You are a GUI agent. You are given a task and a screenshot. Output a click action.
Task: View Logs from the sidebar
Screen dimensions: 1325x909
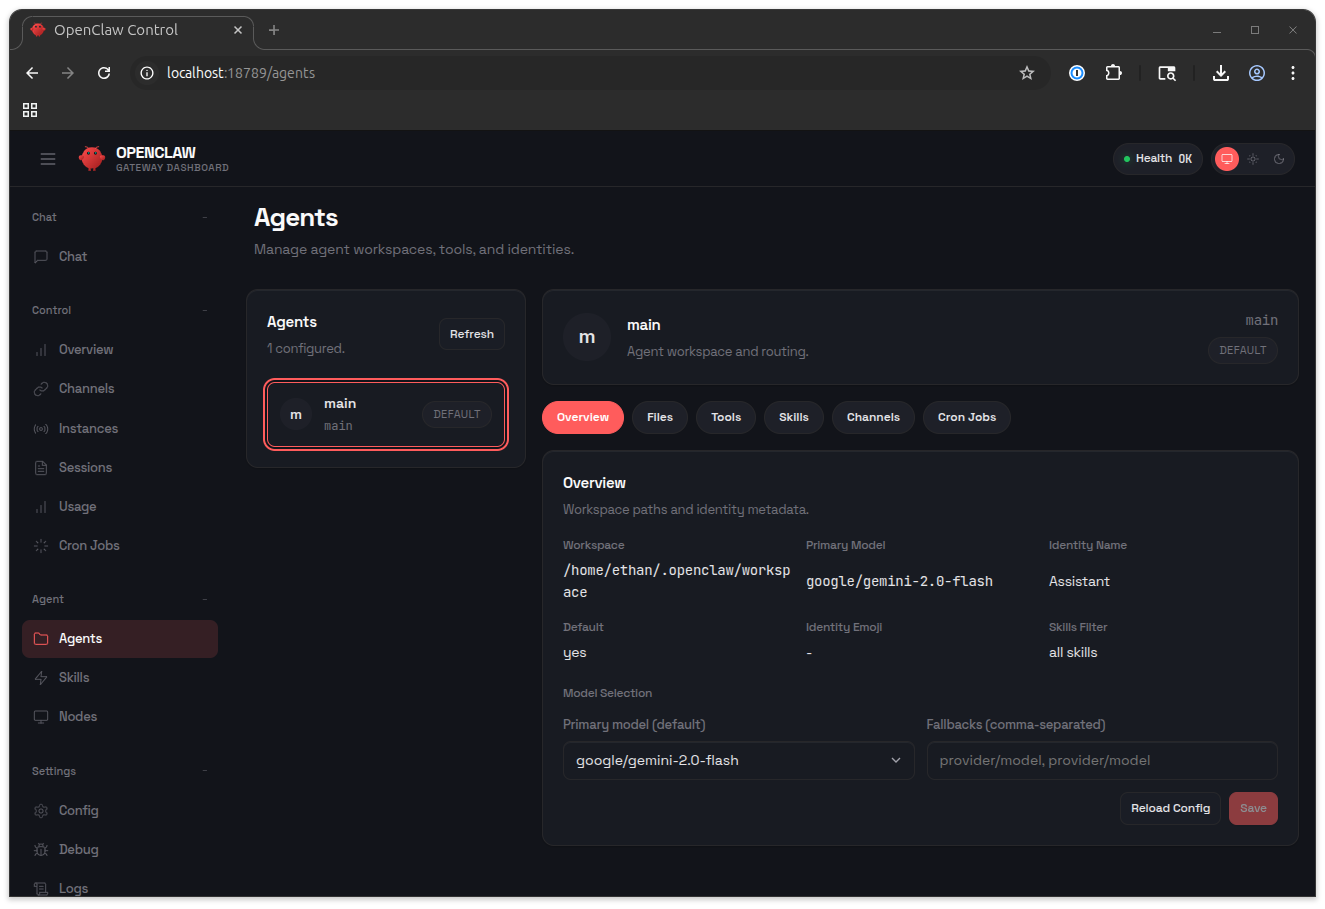[73, 888]
